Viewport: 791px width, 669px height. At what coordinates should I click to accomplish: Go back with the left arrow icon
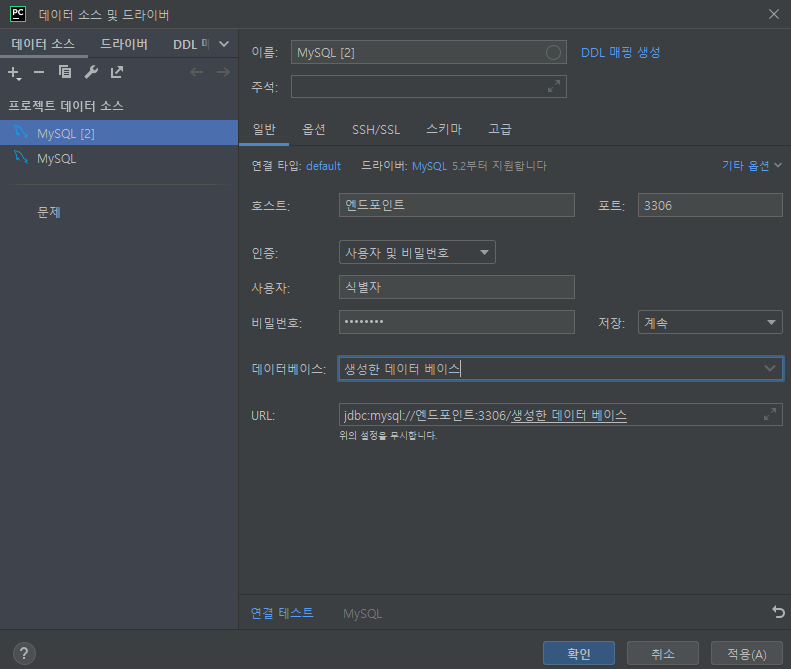pyautogui.click(x=196, y=73)
